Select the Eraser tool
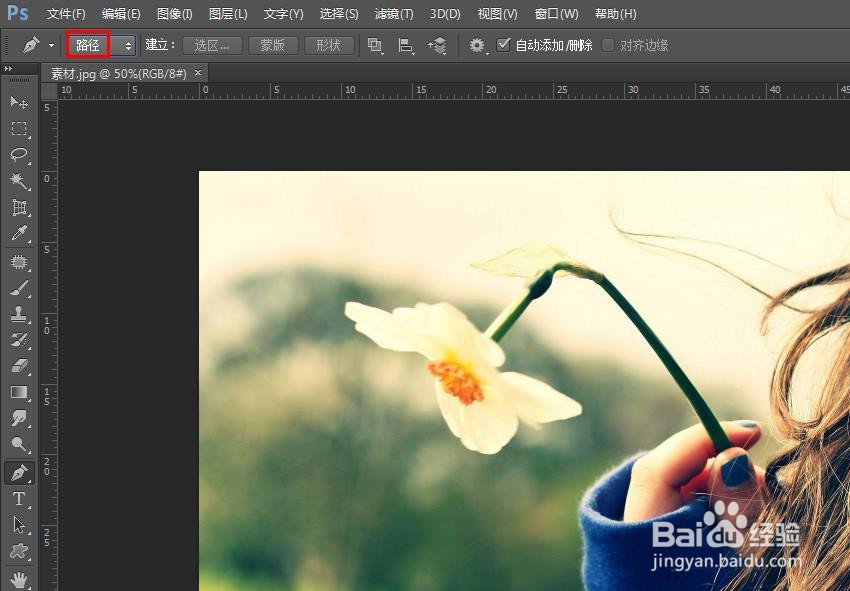The height and width of the screenshot is (591, 850). [x=19, y=367]
